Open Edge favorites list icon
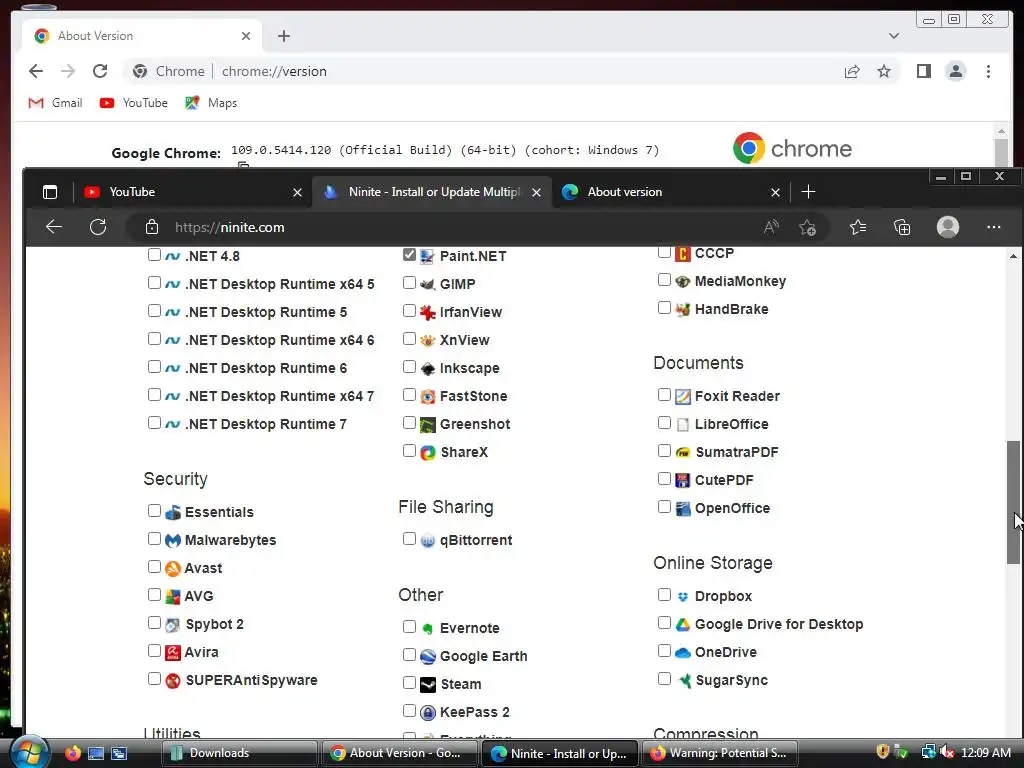Screen dimensions: 1024x768 click(x=857, y=227)
